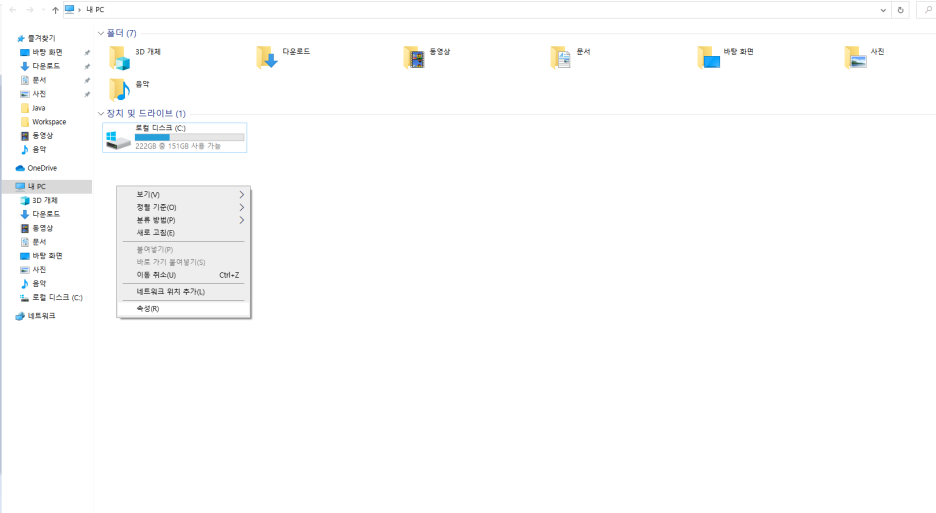Click the chevron after the PC icon in address bar
Viewport: 936px width, 513px height.
pos(79,10)
